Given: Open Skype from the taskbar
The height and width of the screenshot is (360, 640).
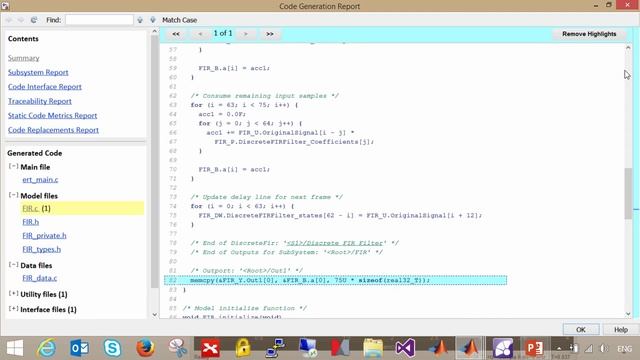Looking at the screenshot, I should (112, 348).
